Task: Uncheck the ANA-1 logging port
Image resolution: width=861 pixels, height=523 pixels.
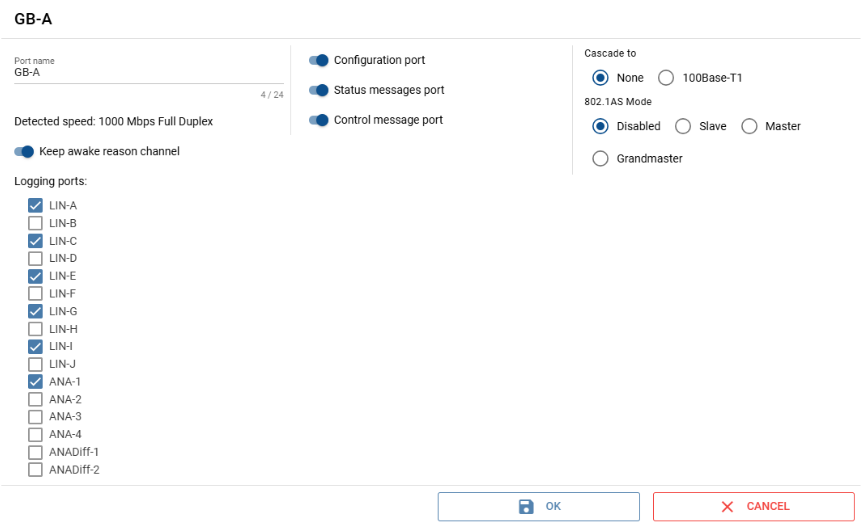Action: pos(36,381)
